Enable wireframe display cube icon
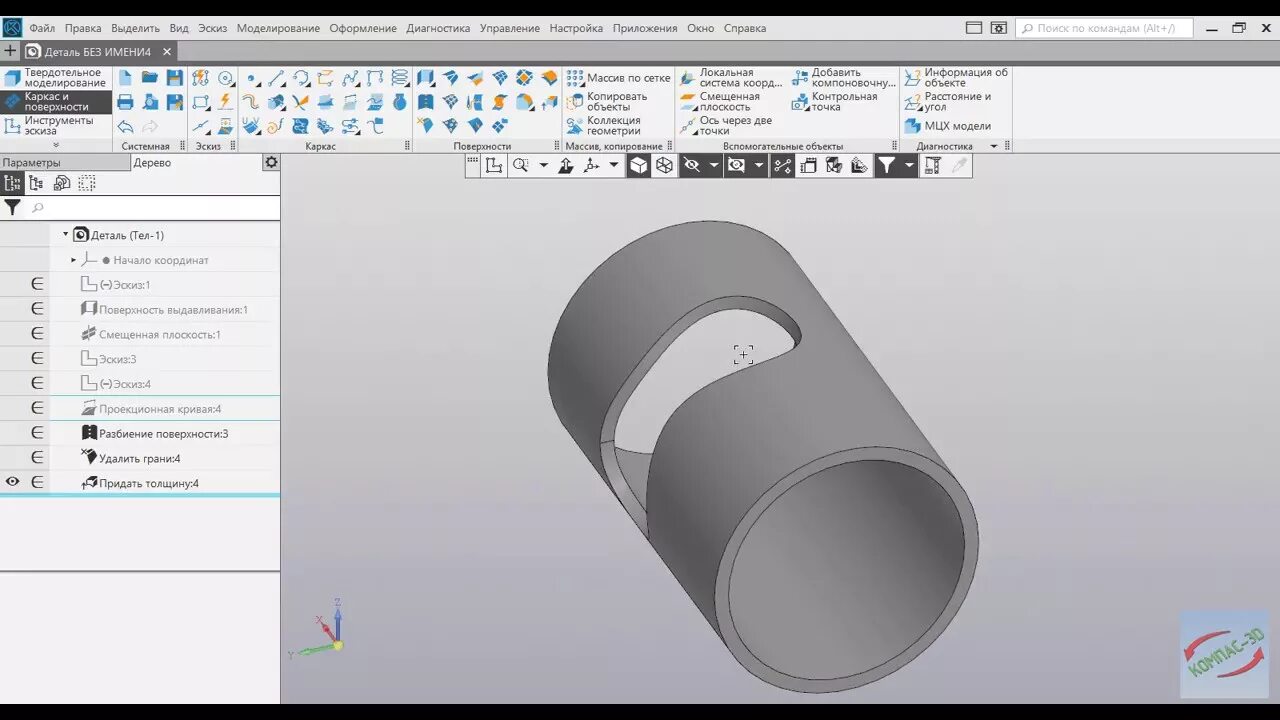This screenshot has width=1280, height=720. coord(664,165)
